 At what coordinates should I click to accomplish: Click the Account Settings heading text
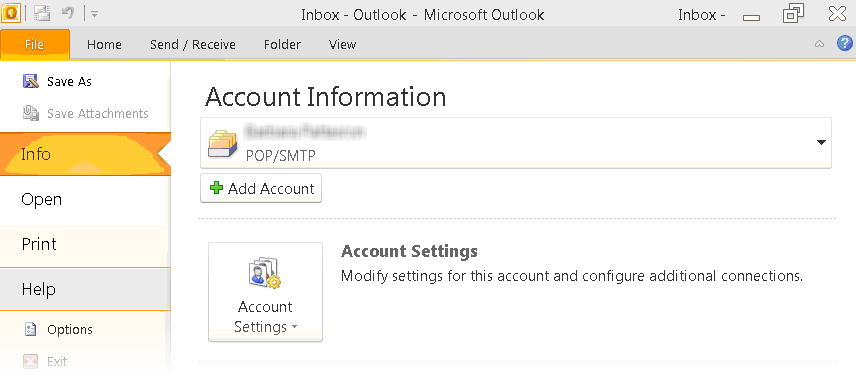(x=409, y=252)
